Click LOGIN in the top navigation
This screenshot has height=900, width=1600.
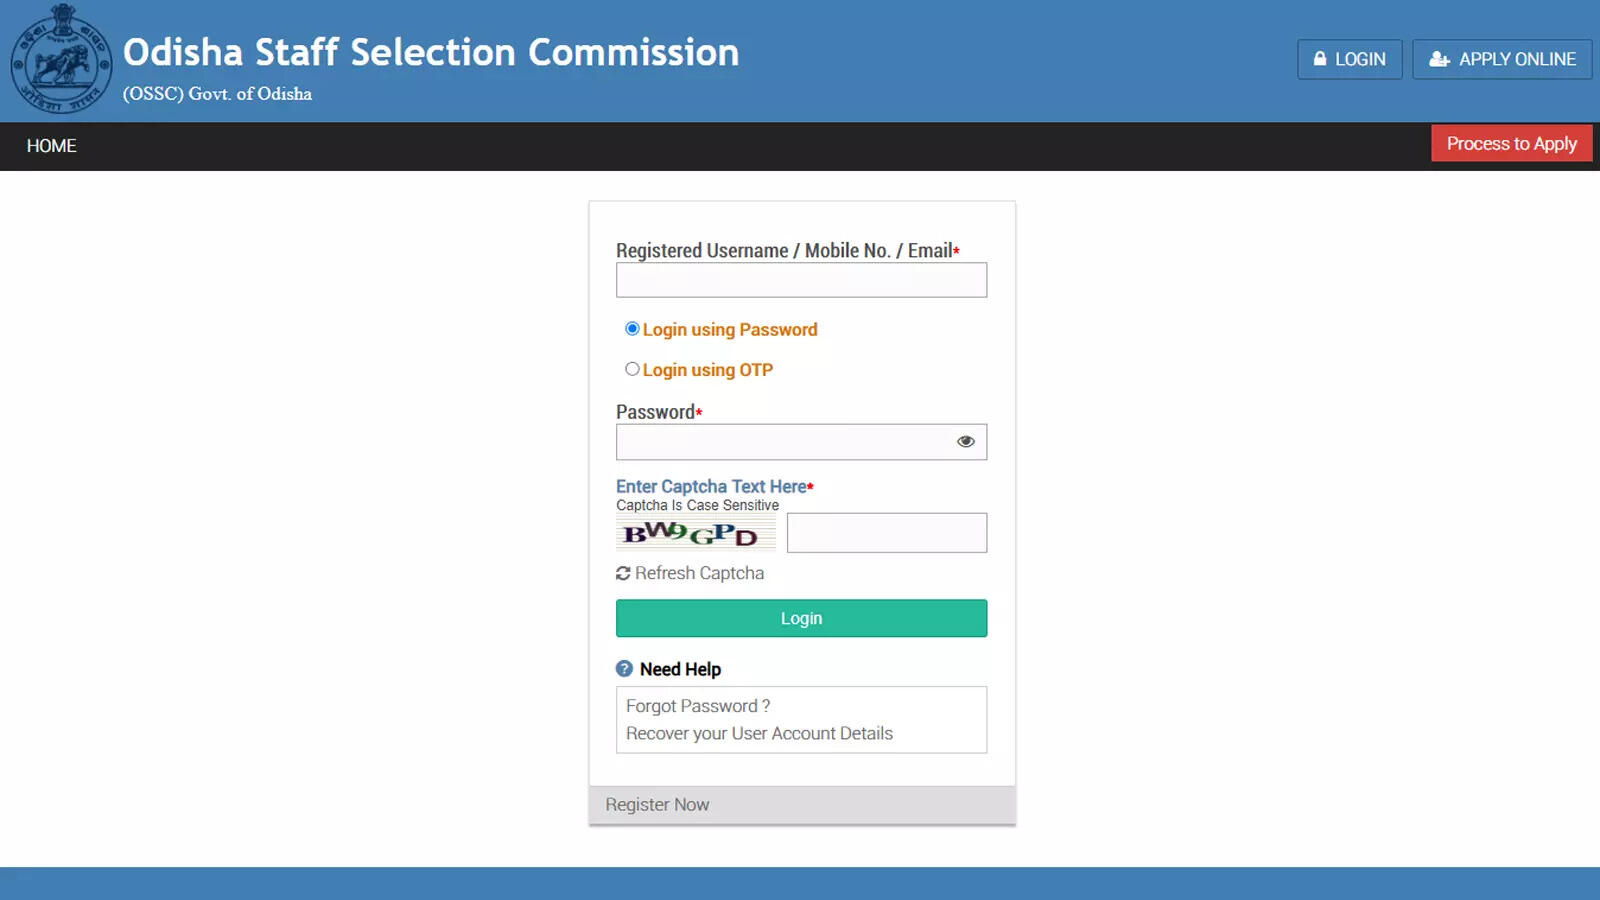coord(1349,59)
